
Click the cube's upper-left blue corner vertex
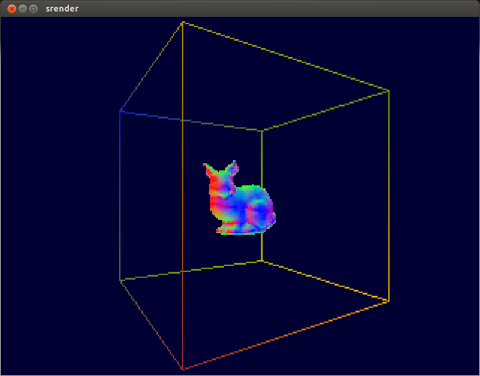[120, 111]
